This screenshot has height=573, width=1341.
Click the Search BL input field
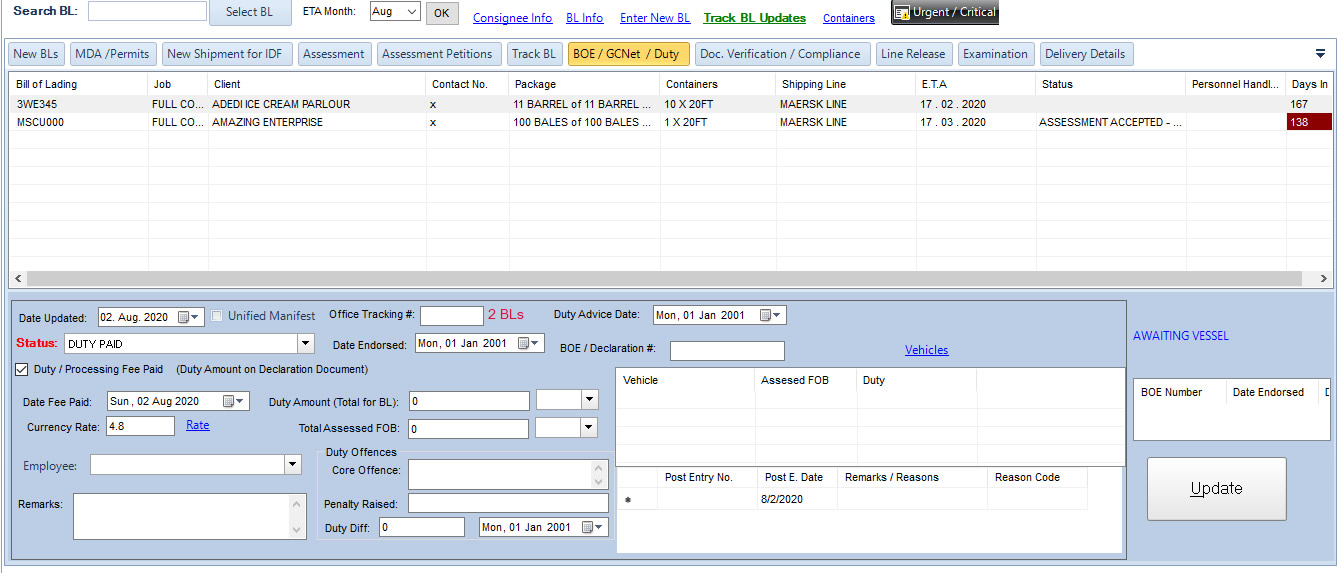point(147,11)
